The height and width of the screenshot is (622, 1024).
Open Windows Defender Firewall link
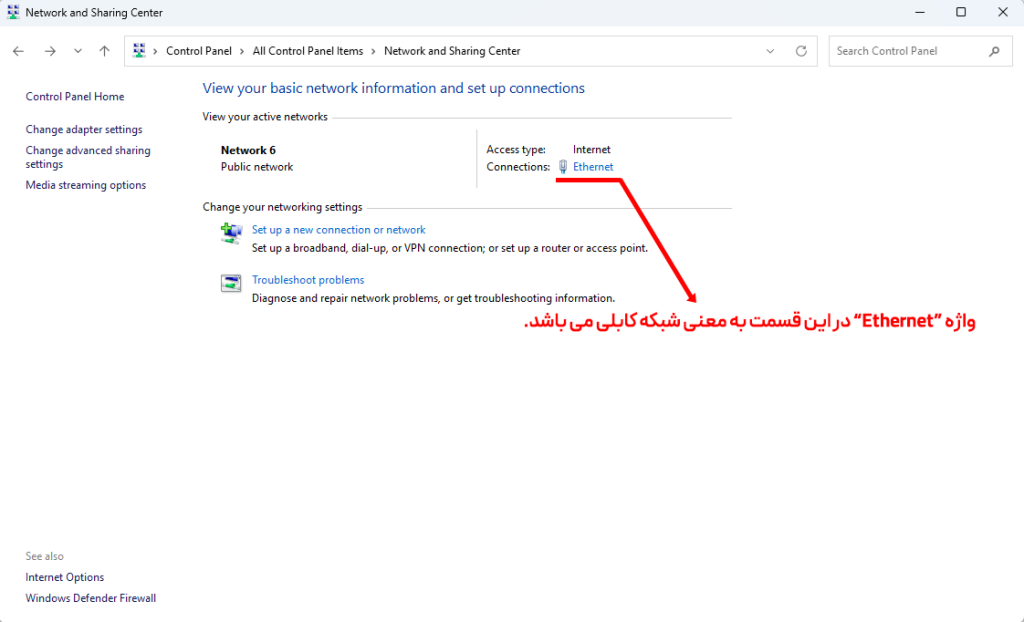(91, 598)
